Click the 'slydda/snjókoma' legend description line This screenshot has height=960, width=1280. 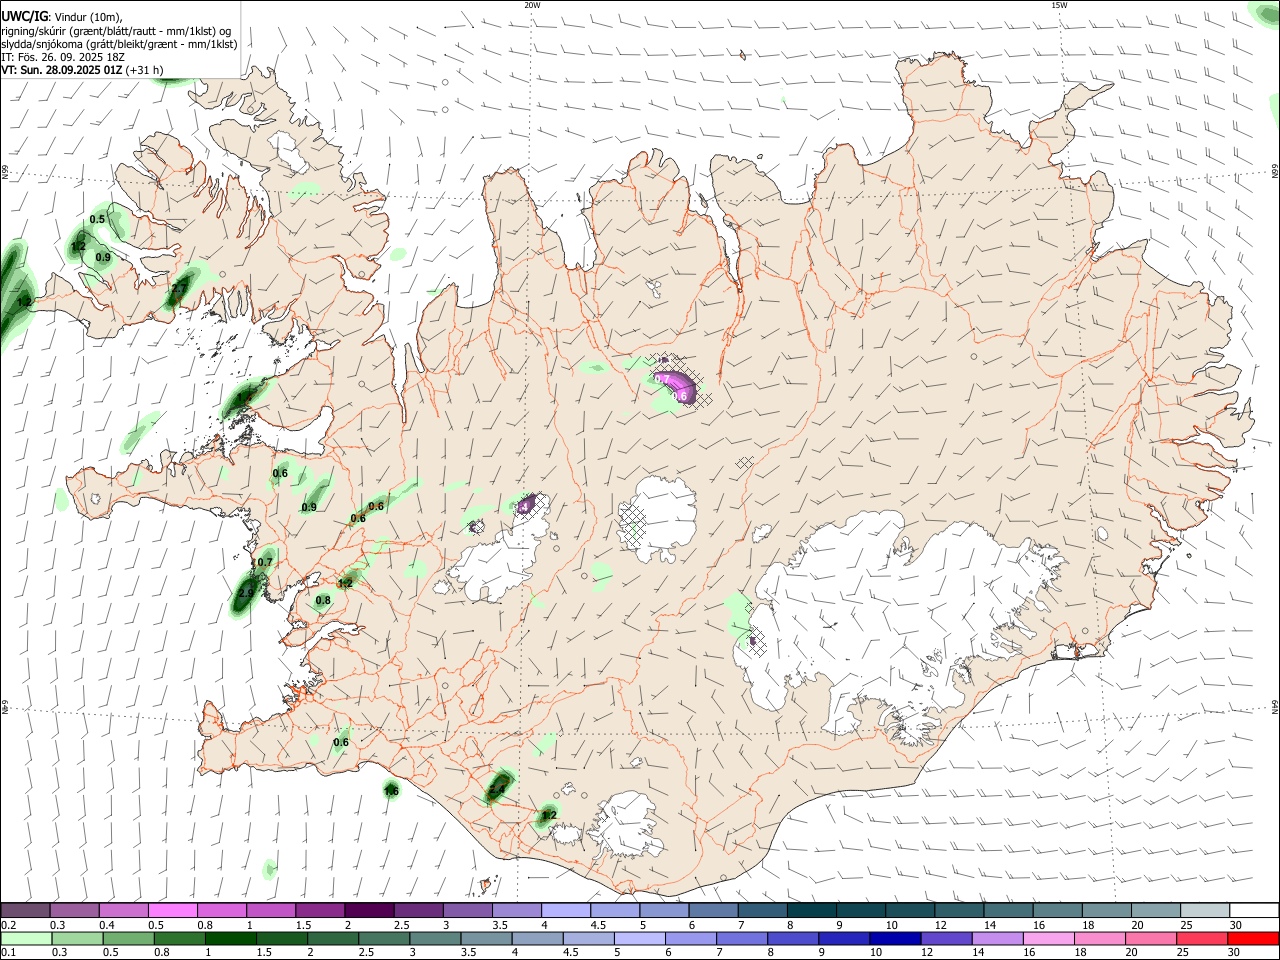tap(119, 44)
